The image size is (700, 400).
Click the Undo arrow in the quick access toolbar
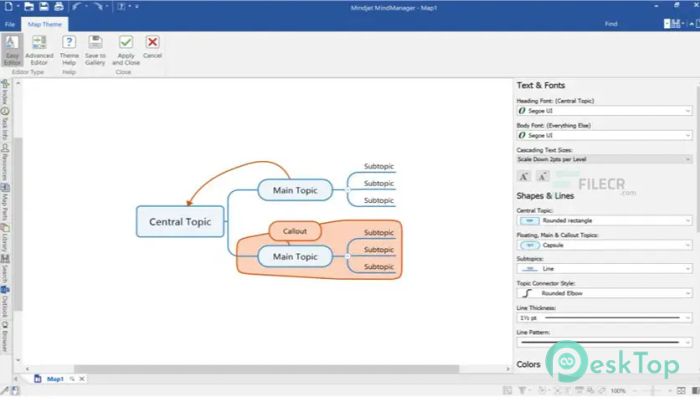point(77,6)
